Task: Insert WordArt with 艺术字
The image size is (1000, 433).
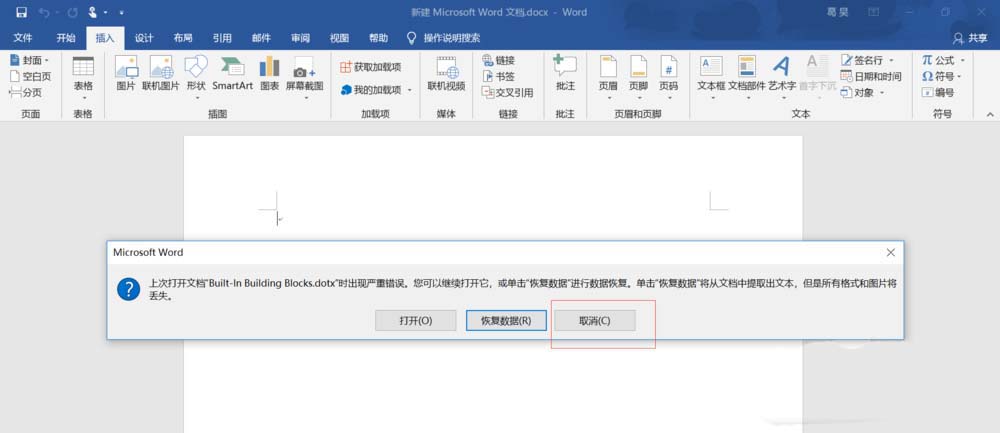Action: click(781, 78)
